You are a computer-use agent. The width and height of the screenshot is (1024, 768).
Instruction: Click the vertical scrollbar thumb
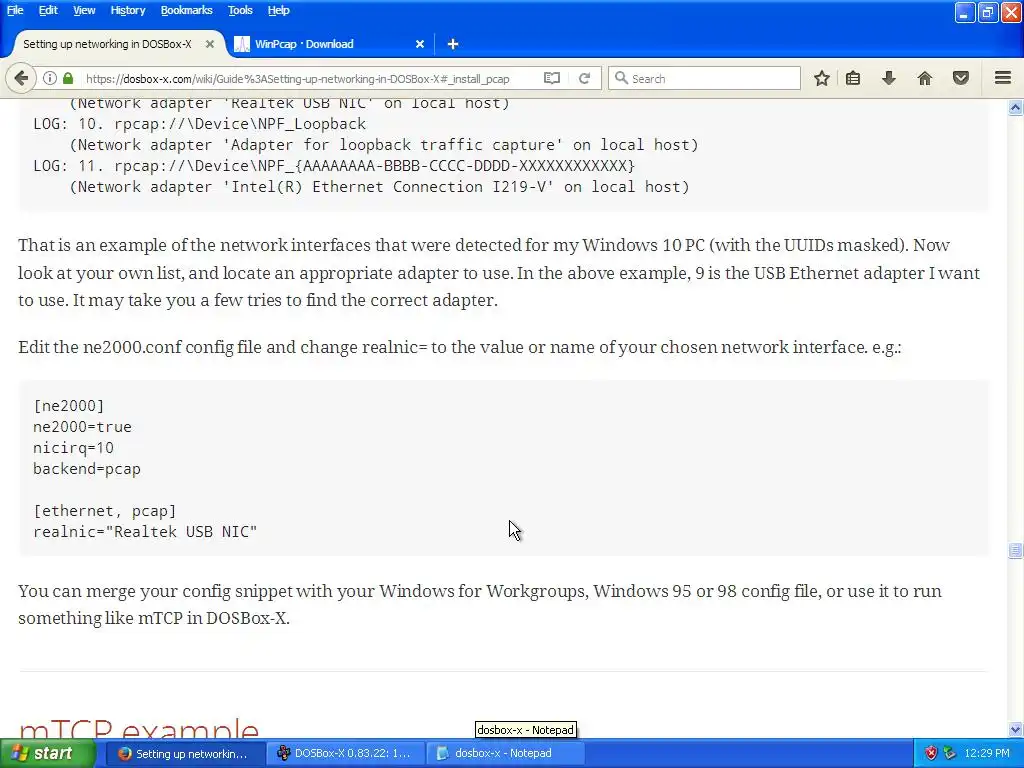(x=1016, y=551)
